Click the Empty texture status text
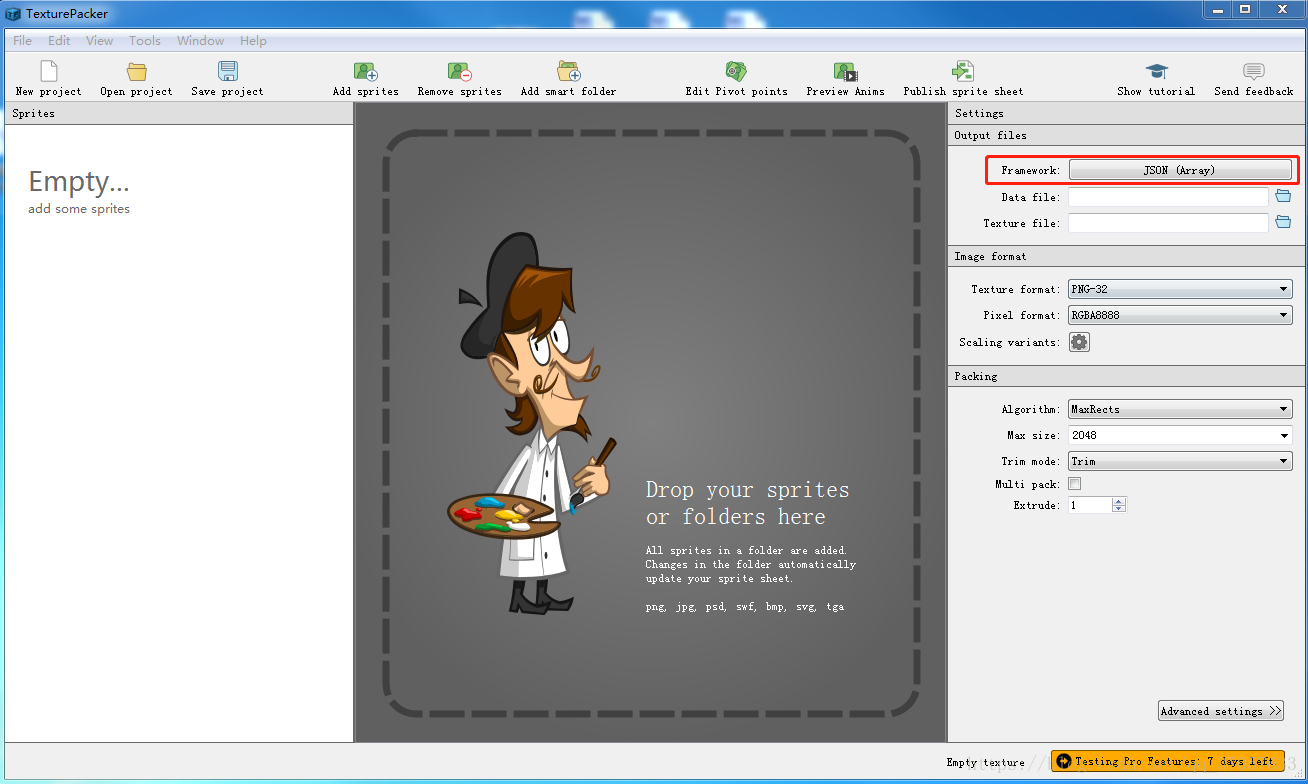The width and height of the screenshot is (1308, 784). point(985,762)
